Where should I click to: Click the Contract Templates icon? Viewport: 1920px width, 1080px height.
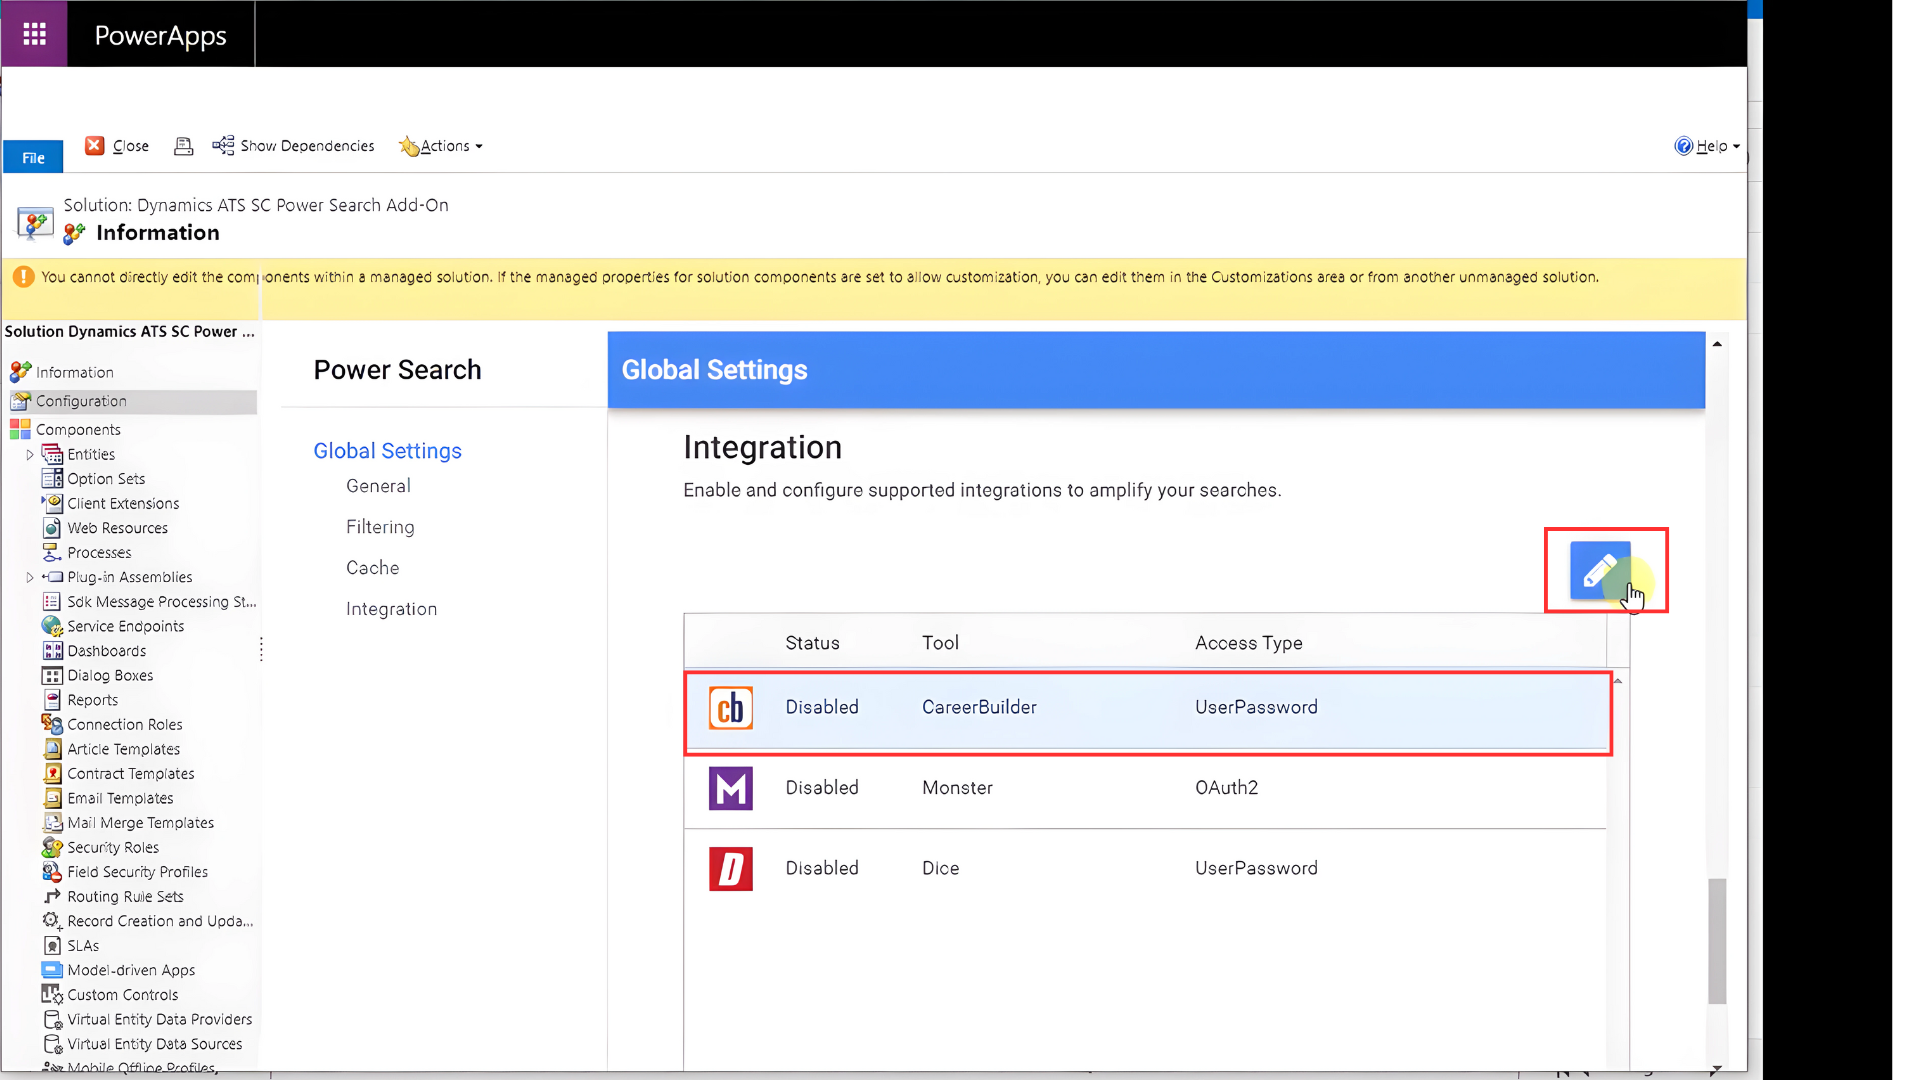click(52, 774)
